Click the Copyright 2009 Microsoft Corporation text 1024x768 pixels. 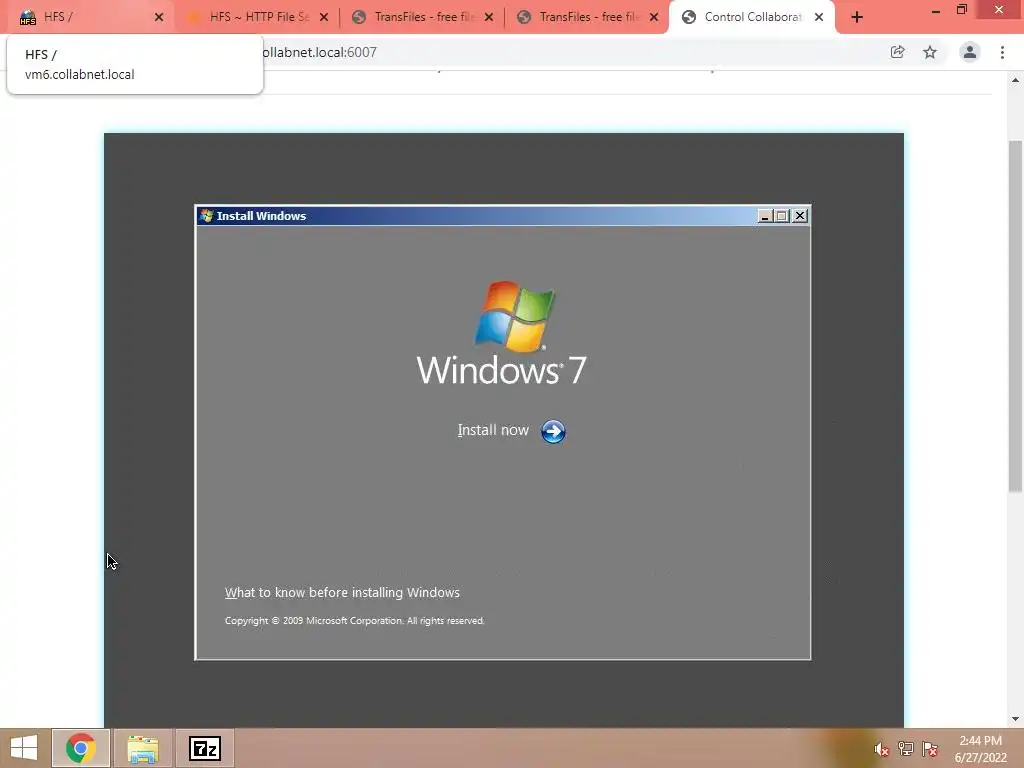[x=354, y=620]
